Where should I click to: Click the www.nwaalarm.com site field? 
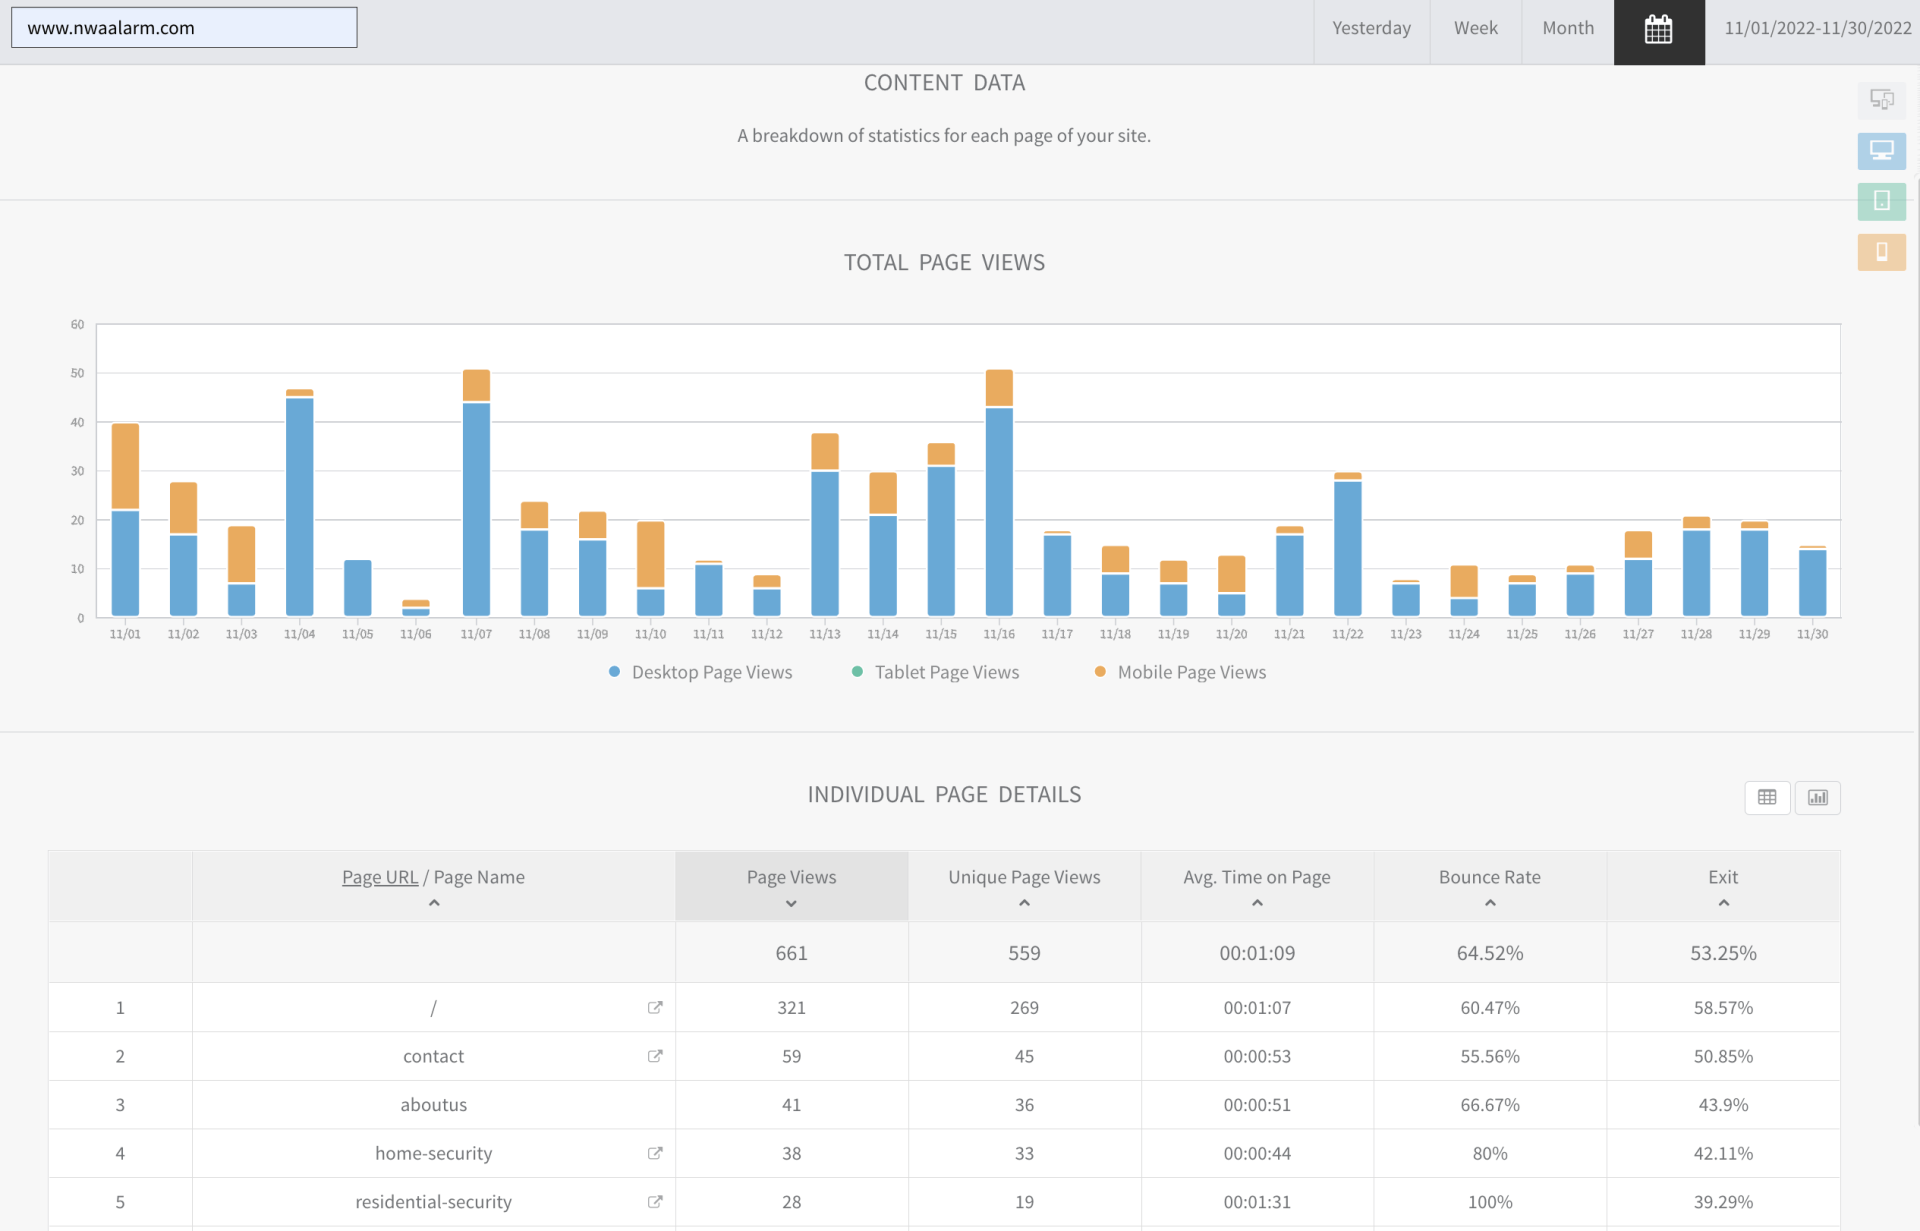(184, 28)
